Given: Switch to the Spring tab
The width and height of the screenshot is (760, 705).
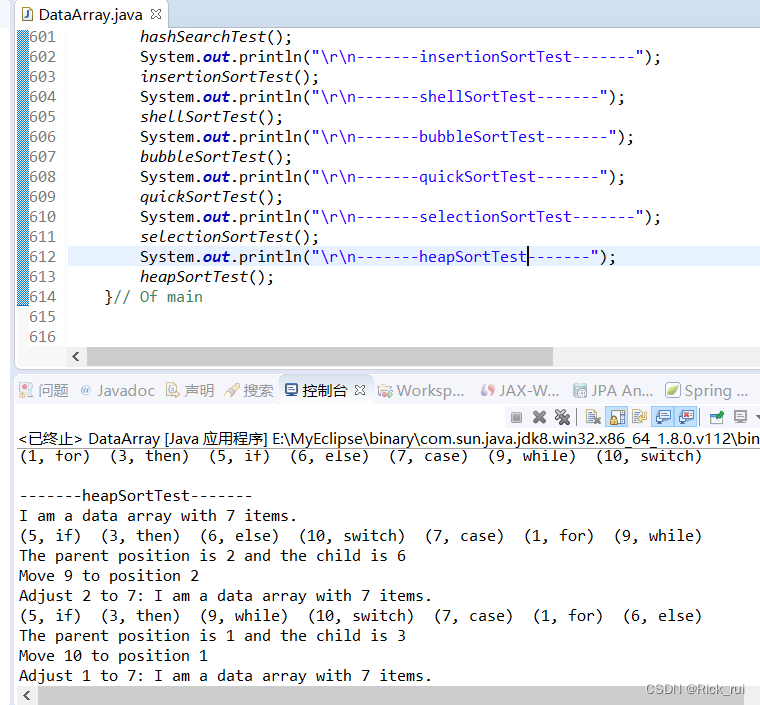Looking at the screenshot, I should [707, 391].
